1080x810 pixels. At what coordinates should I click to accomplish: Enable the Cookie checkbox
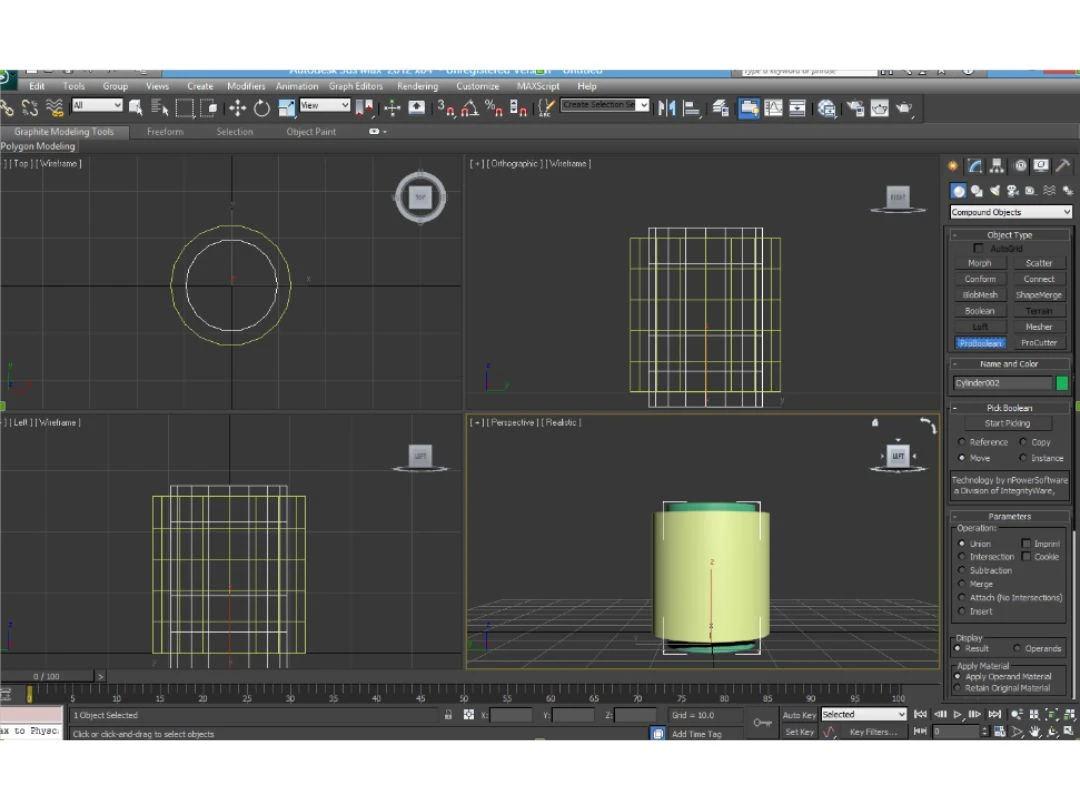tap(1026, 557)
